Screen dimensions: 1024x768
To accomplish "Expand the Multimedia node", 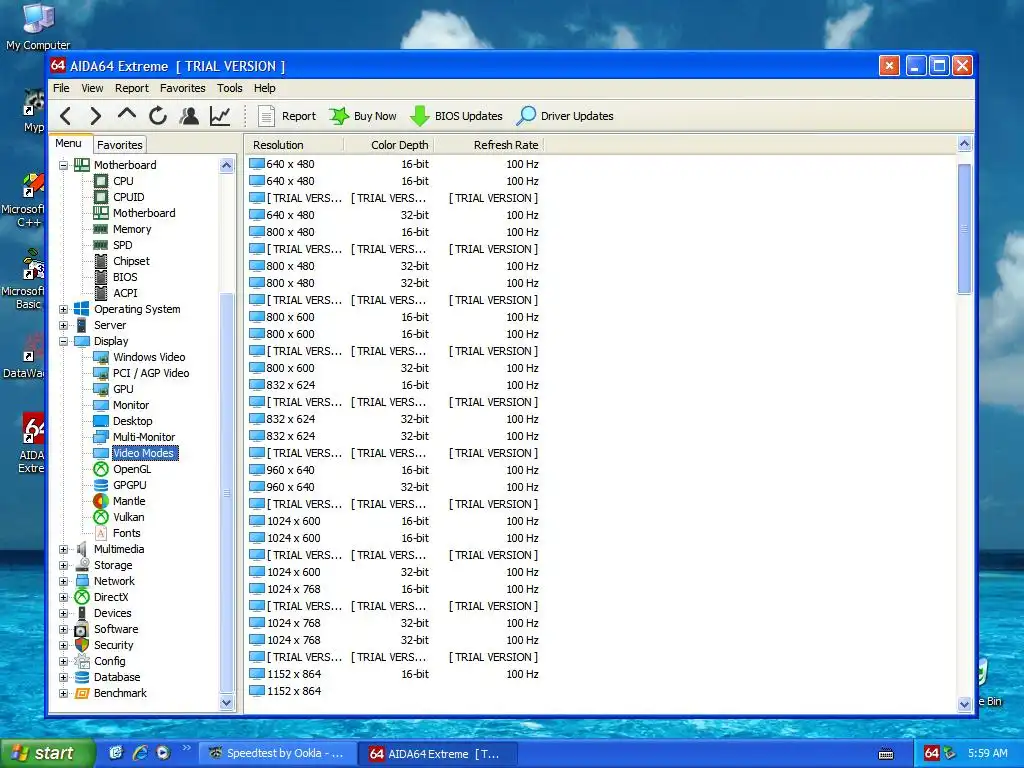I will pyautogui.click(x=63, y=549).
